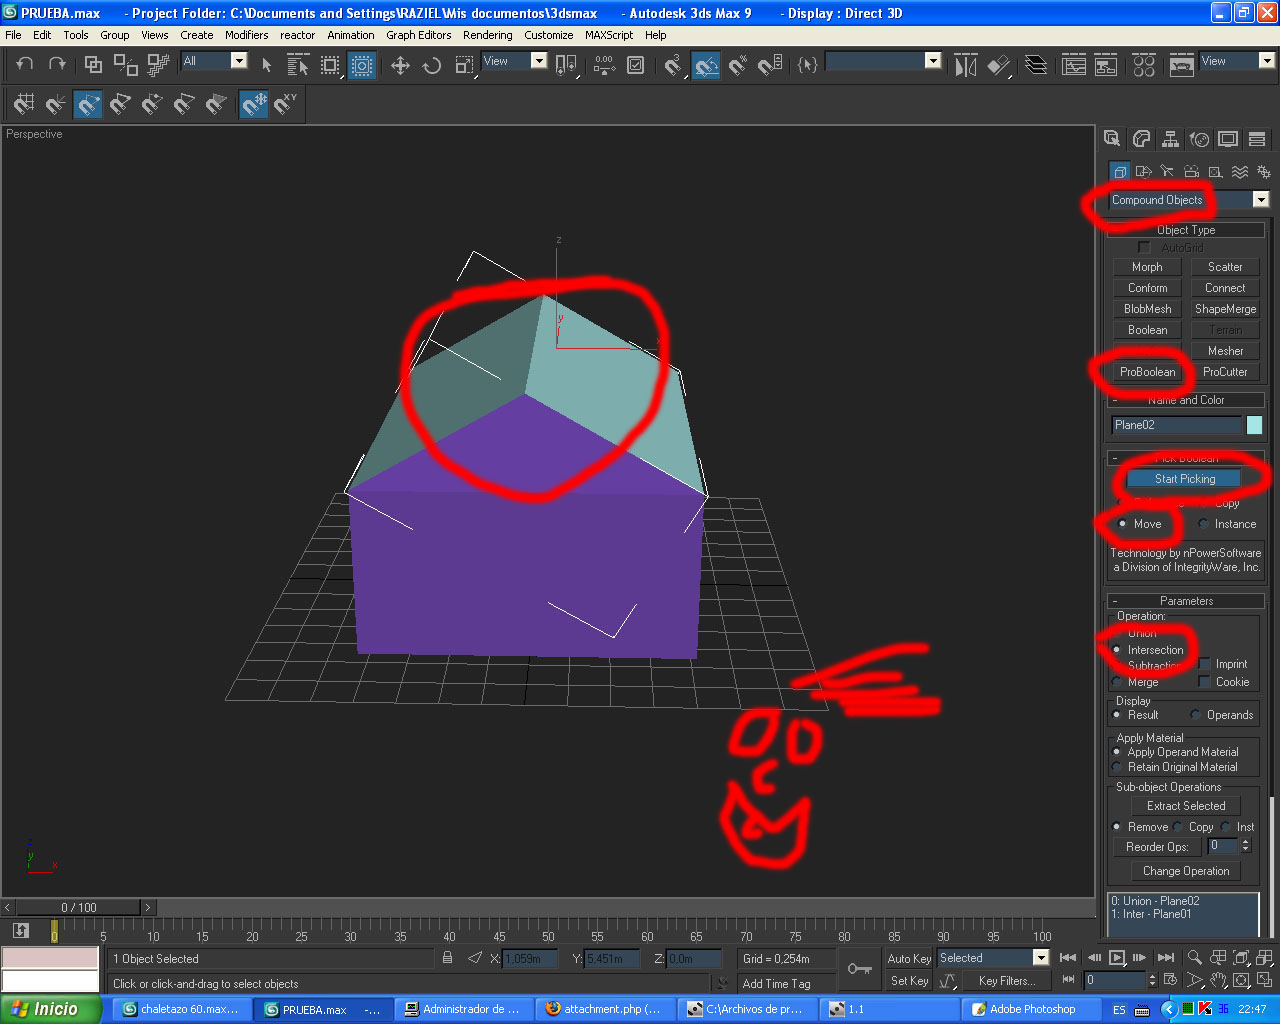This screenshot has width=1280, height=1024.
Task: Open the Schematic View
Action: pyautogui.click(x=1106, y=65)
